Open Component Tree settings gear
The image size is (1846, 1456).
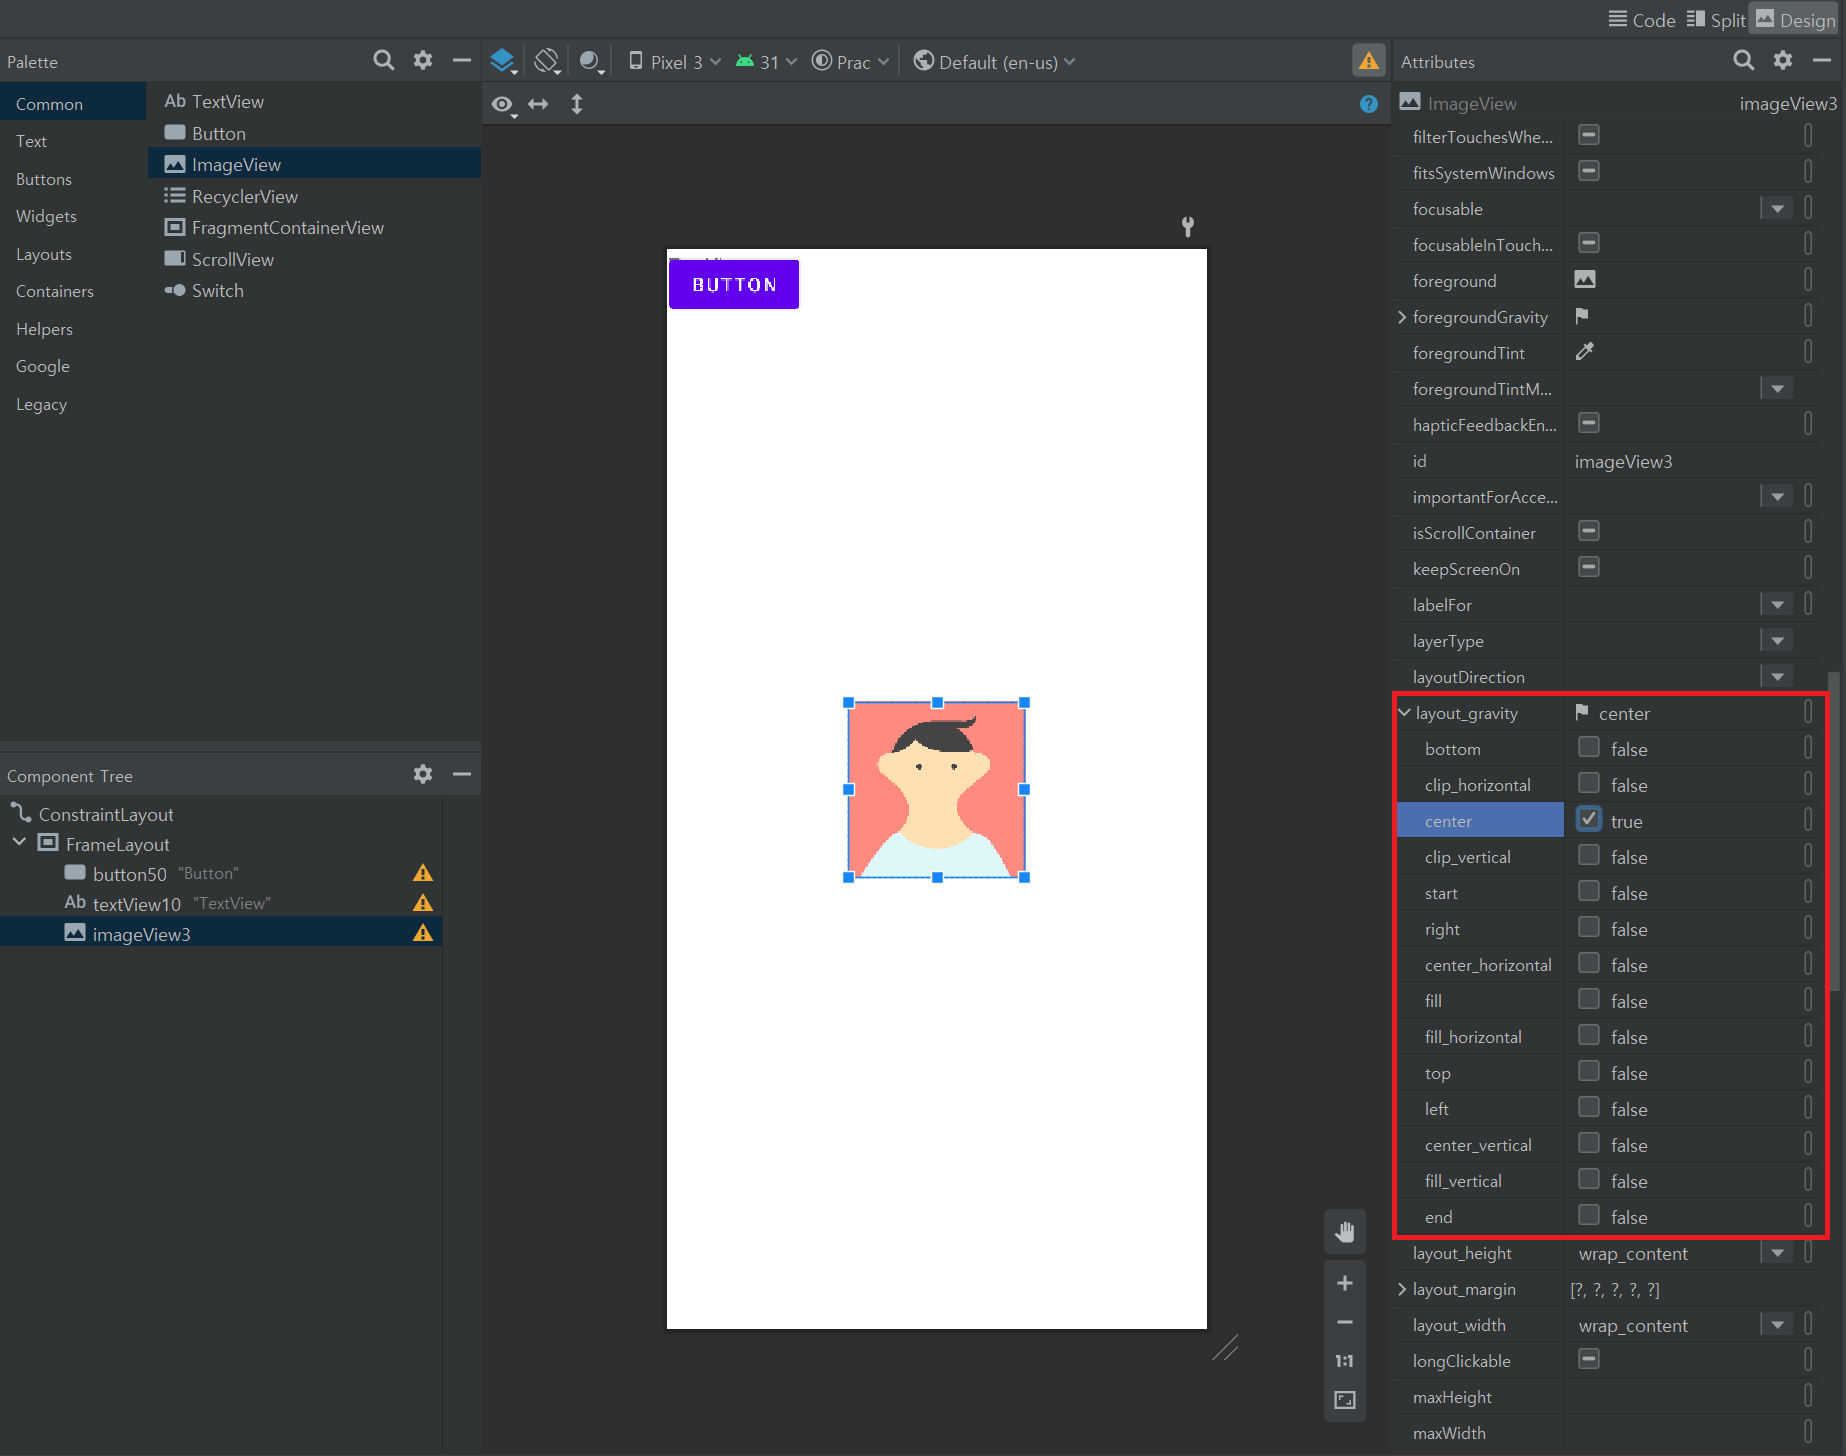423,774
